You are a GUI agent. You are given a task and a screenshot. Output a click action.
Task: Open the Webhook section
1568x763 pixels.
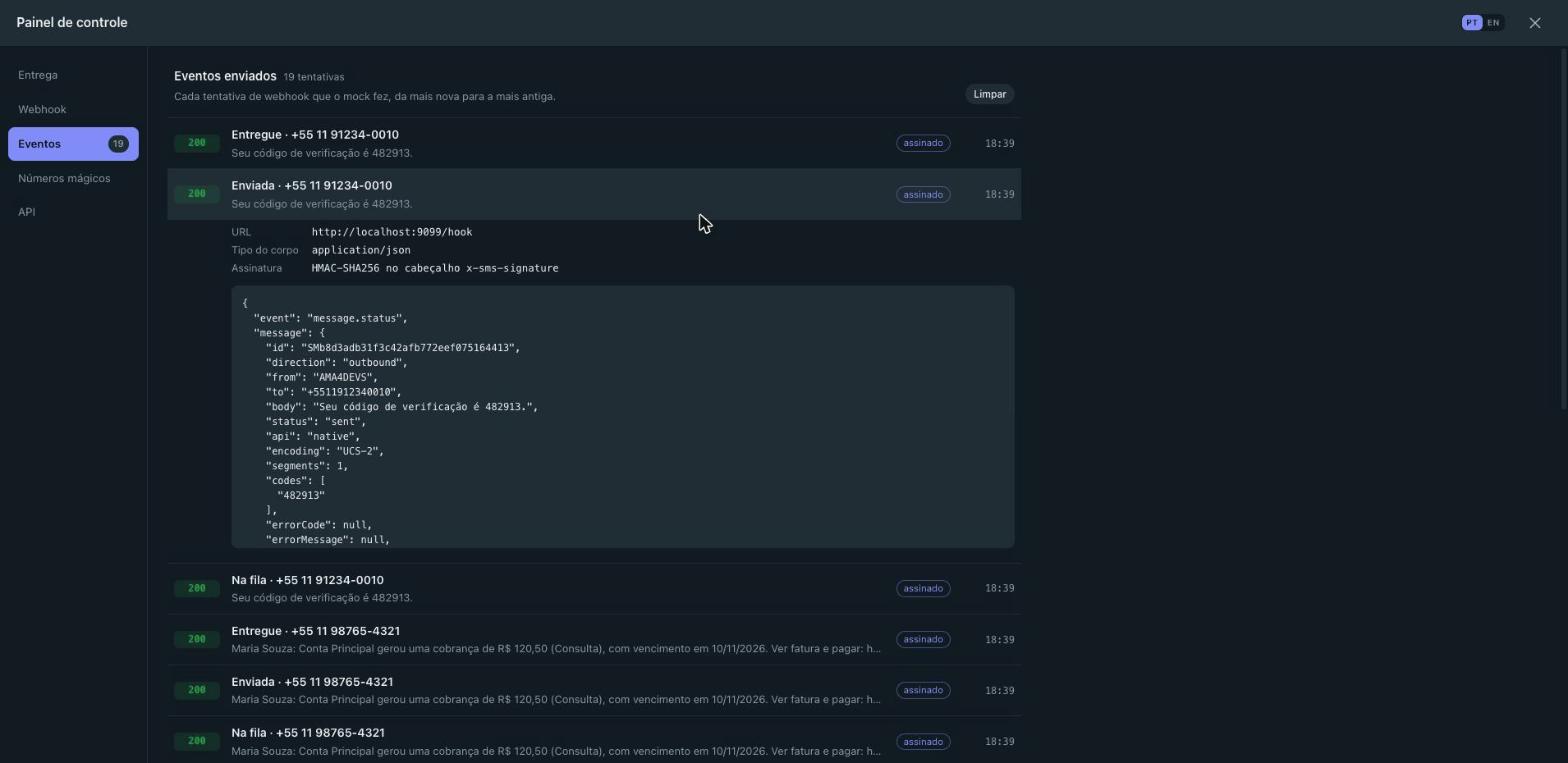click(73, 109)
